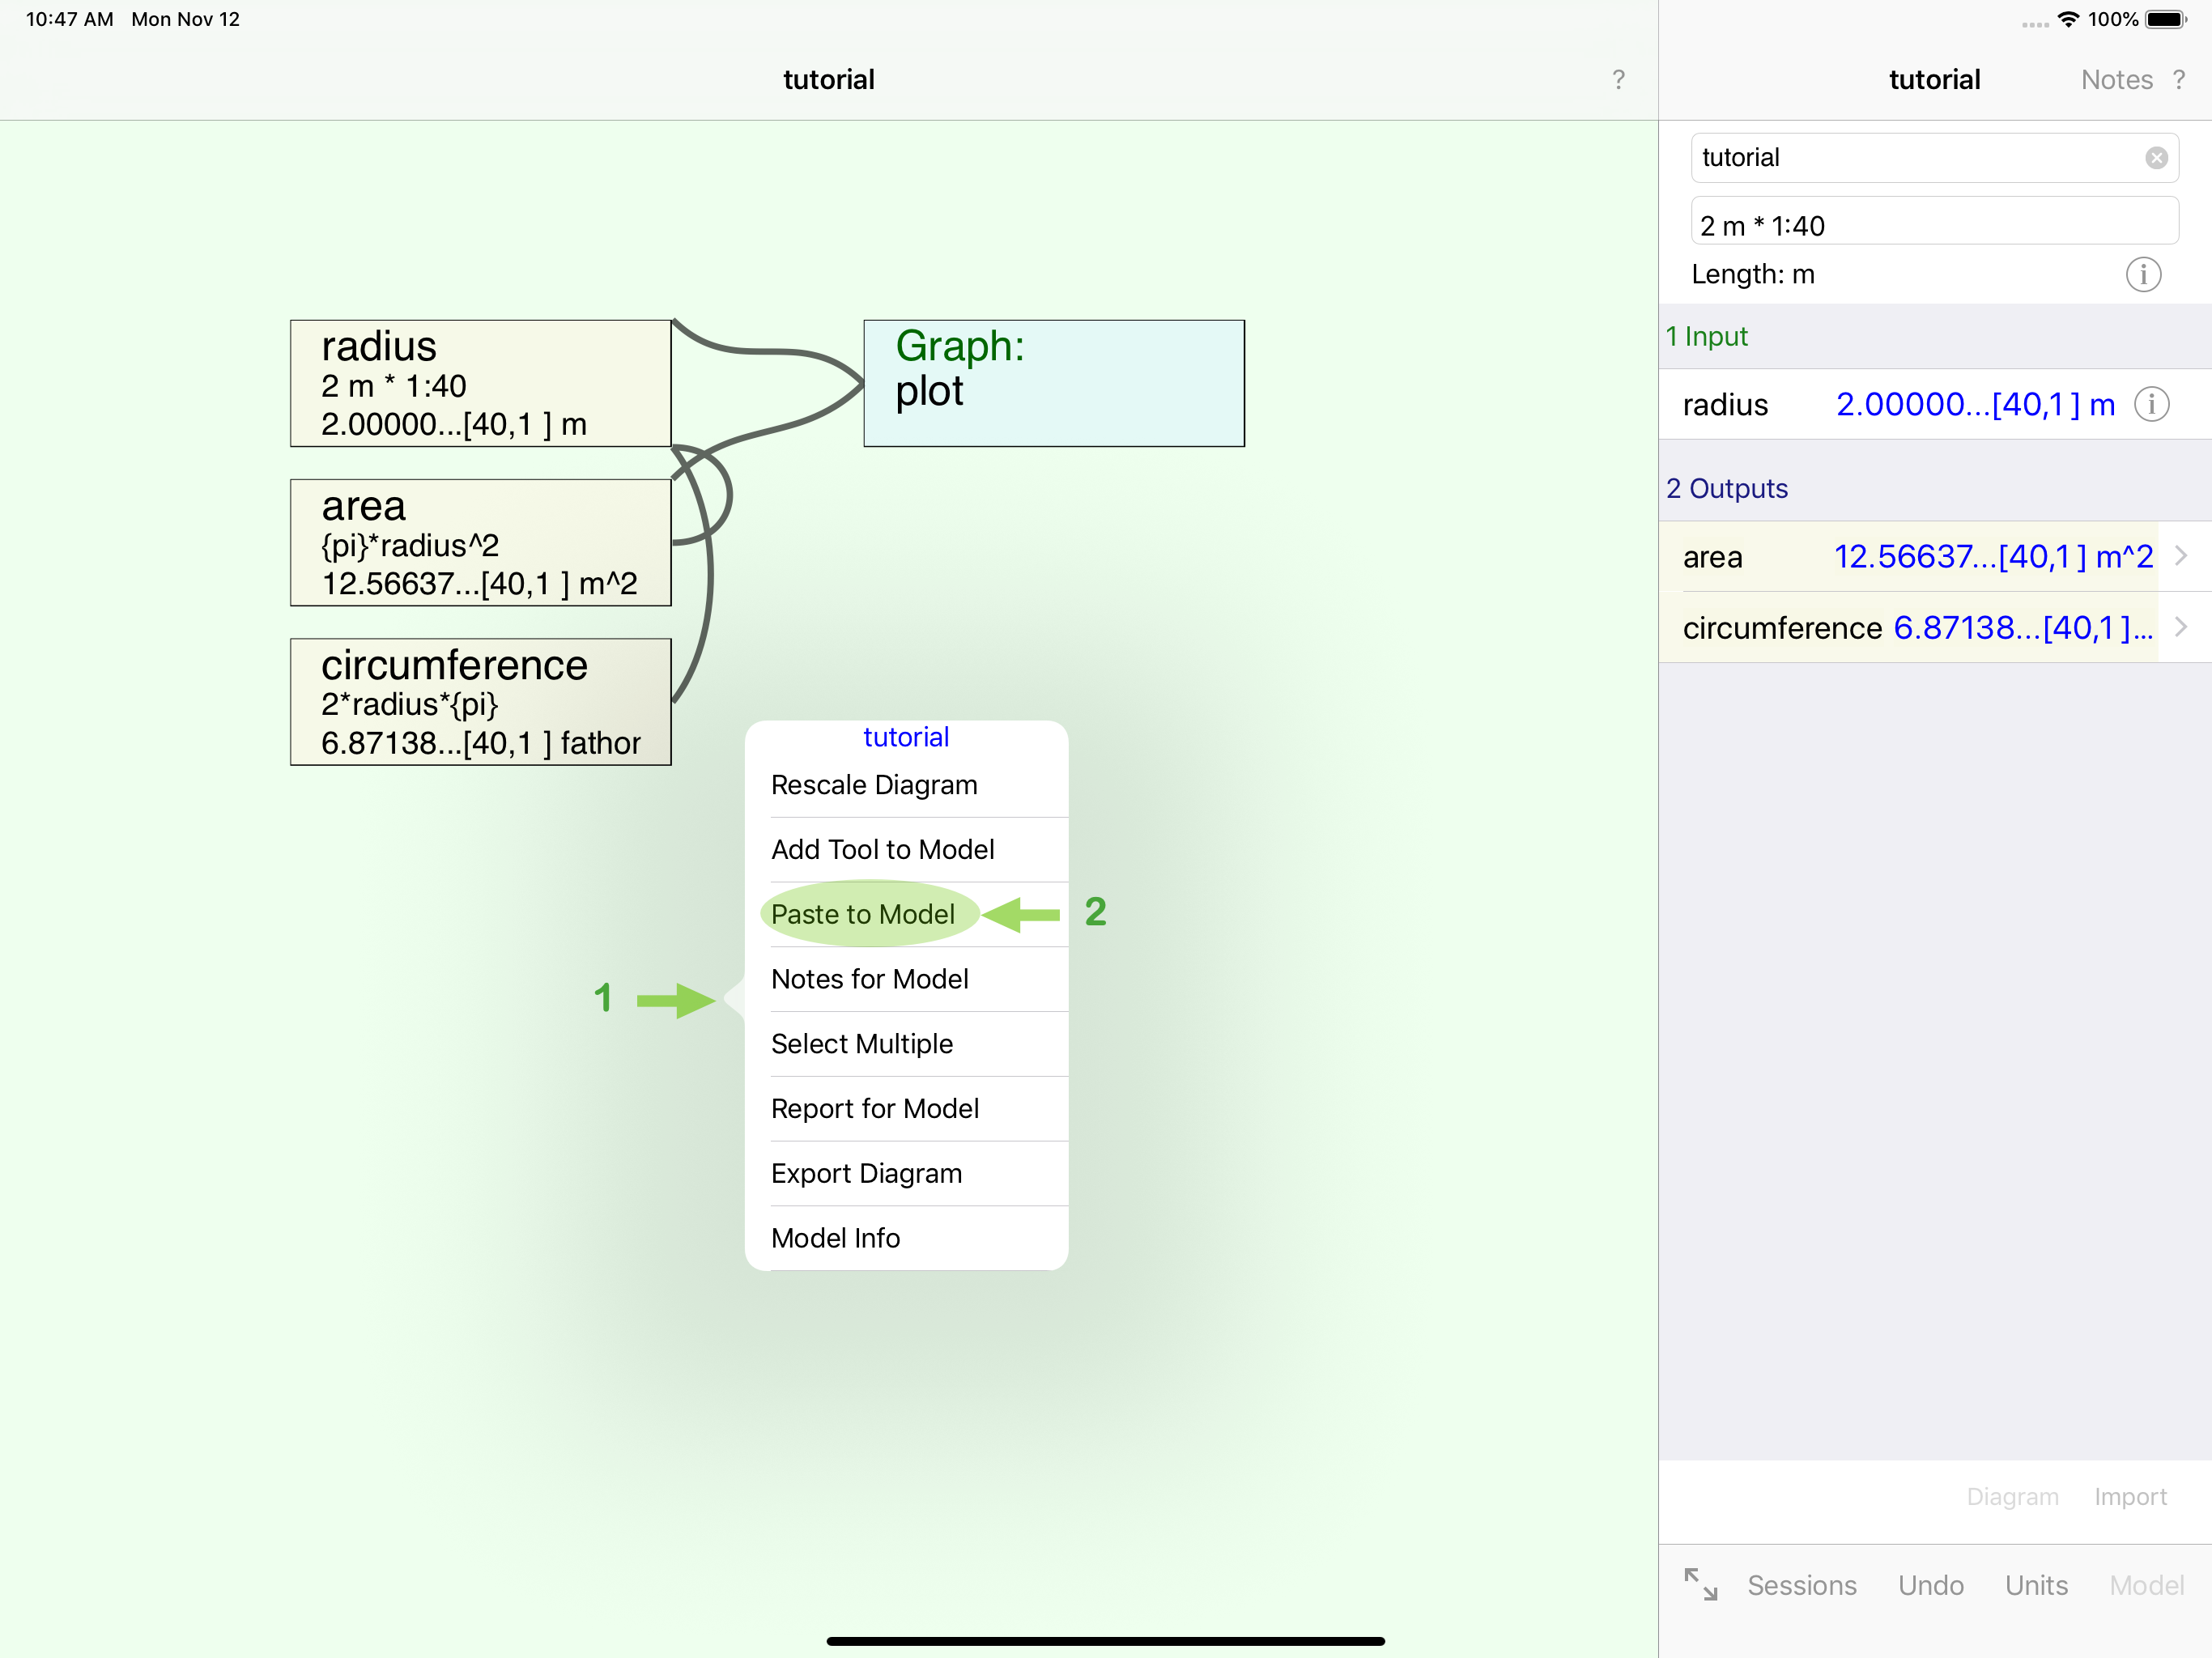
Task: Tap the Diagram button
Action: [2012, 1496]
